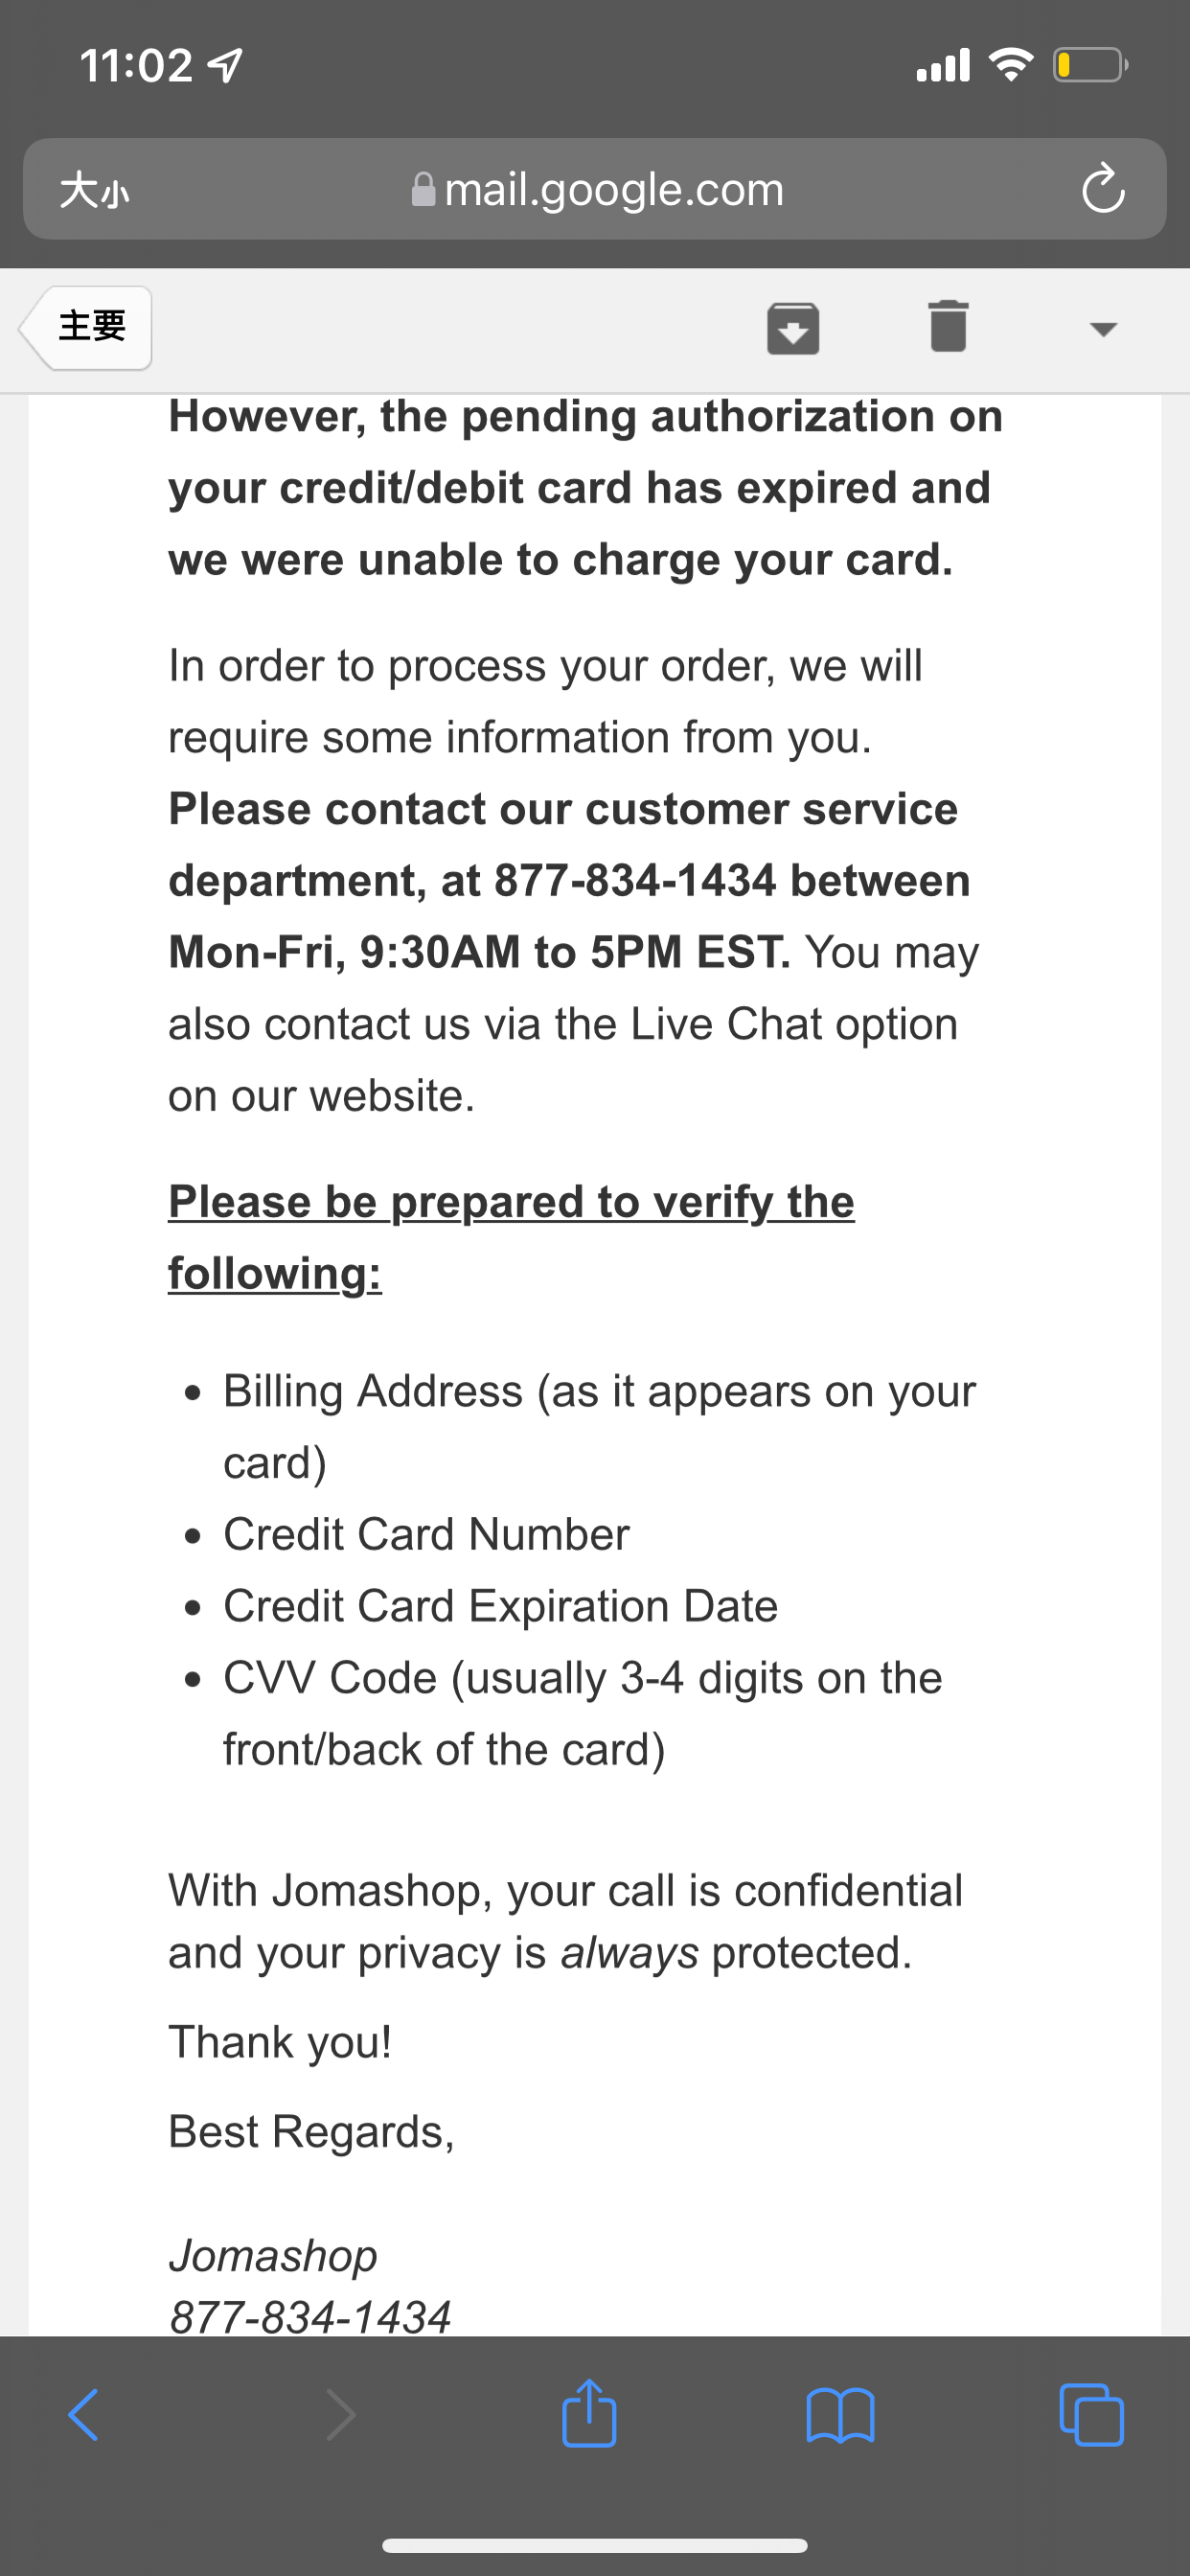This screenshot has height=2576, width=1190.
Task: Open the 大小 text size menu
Action: [x=94, y=189]
